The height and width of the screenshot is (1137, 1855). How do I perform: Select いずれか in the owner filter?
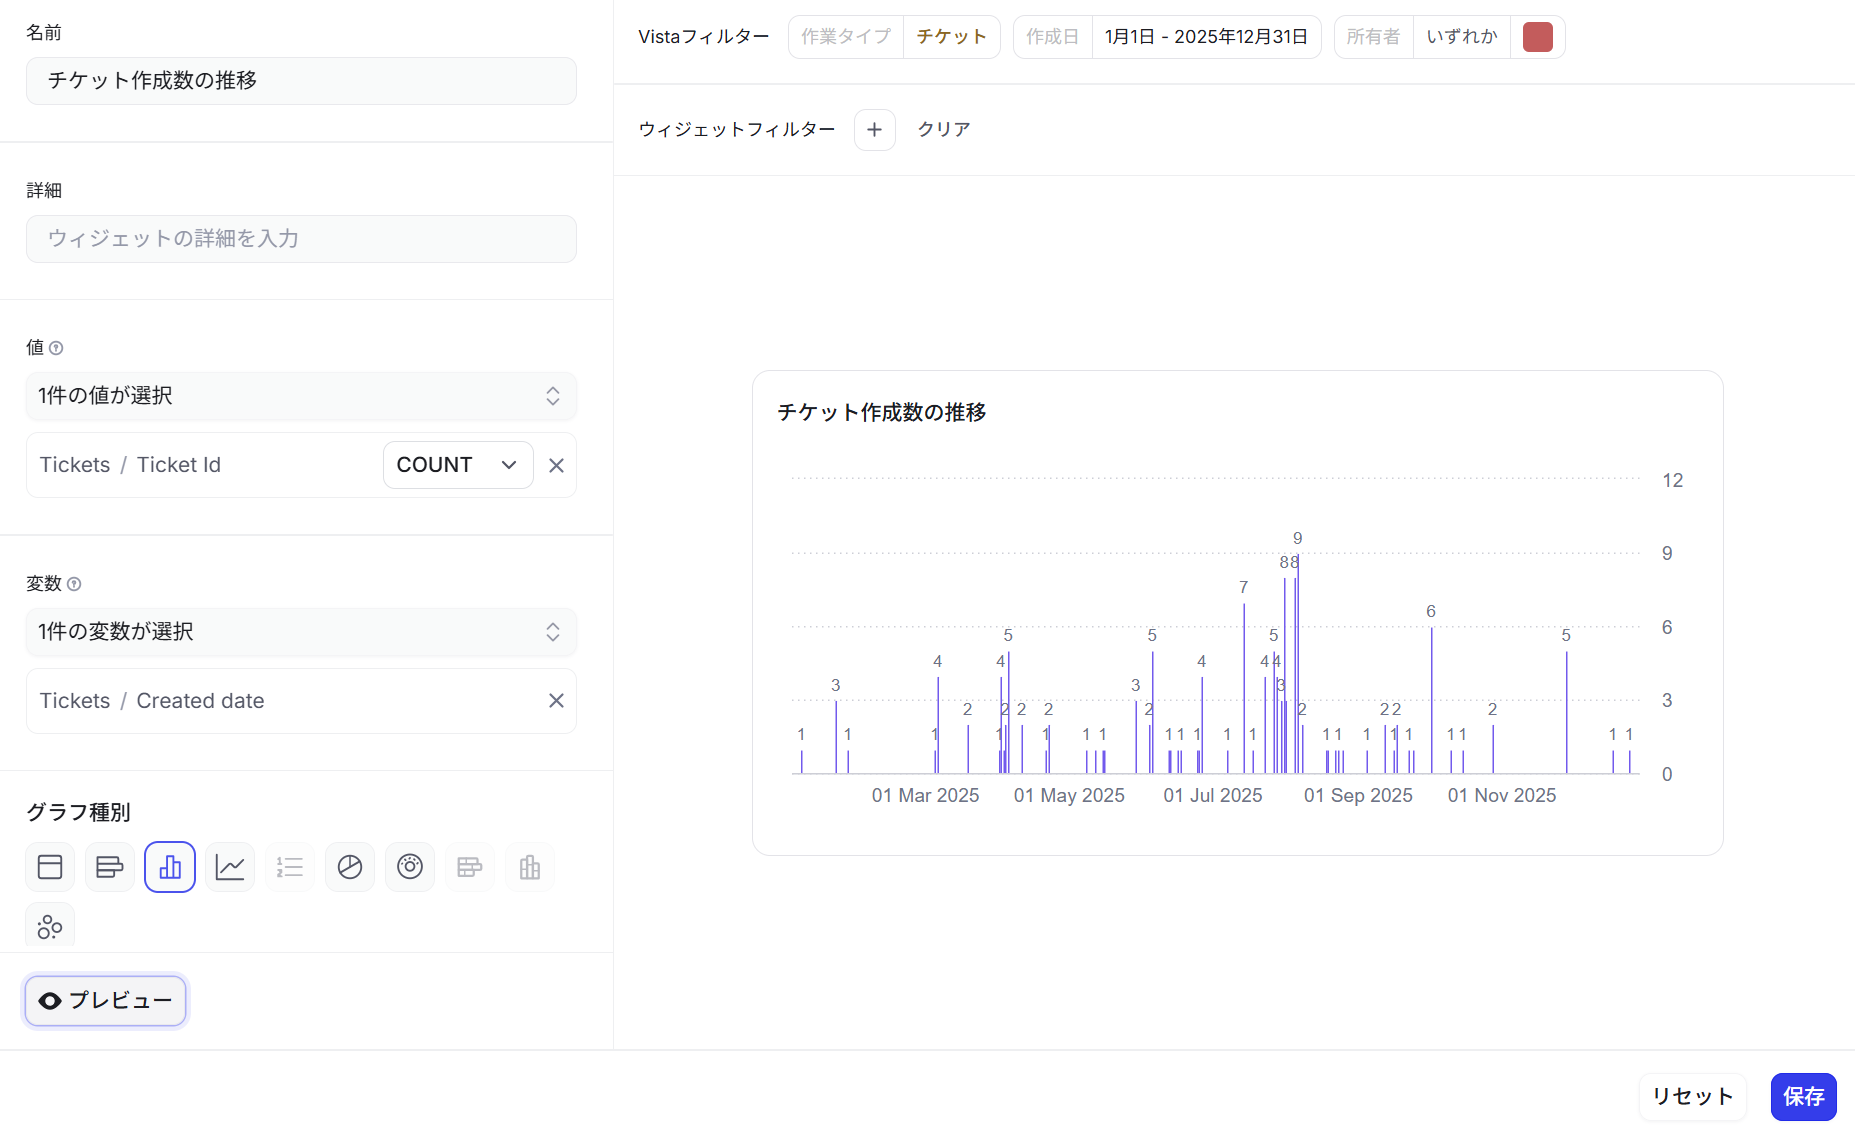pyautogui.click(x=1460, y=36)
